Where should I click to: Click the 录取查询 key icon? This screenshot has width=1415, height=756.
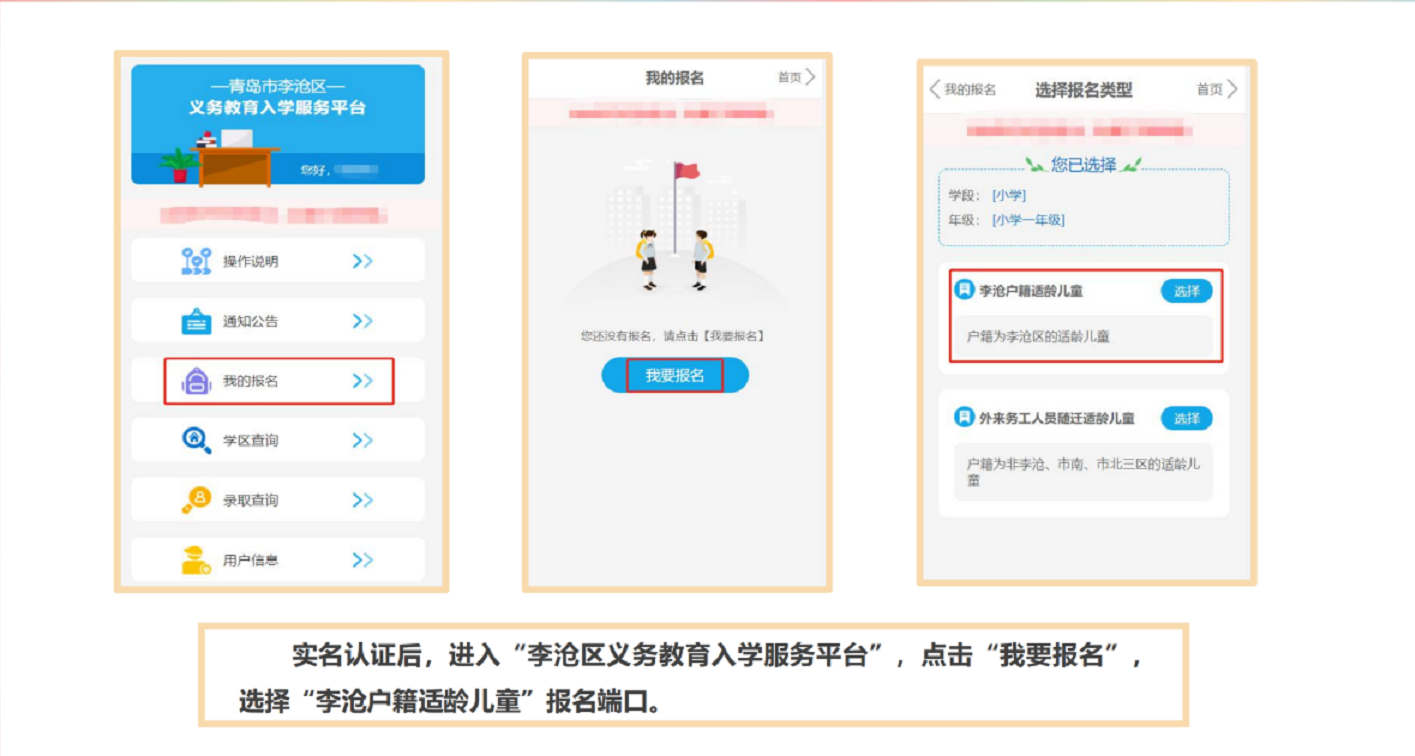196,500
